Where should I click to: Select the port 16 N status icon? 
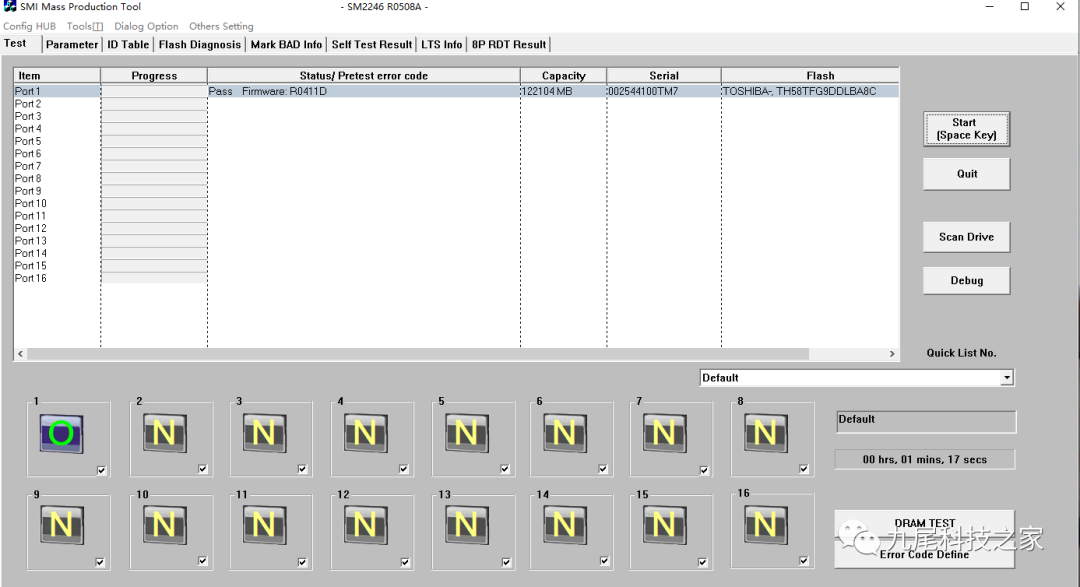(x=765, y=524)
